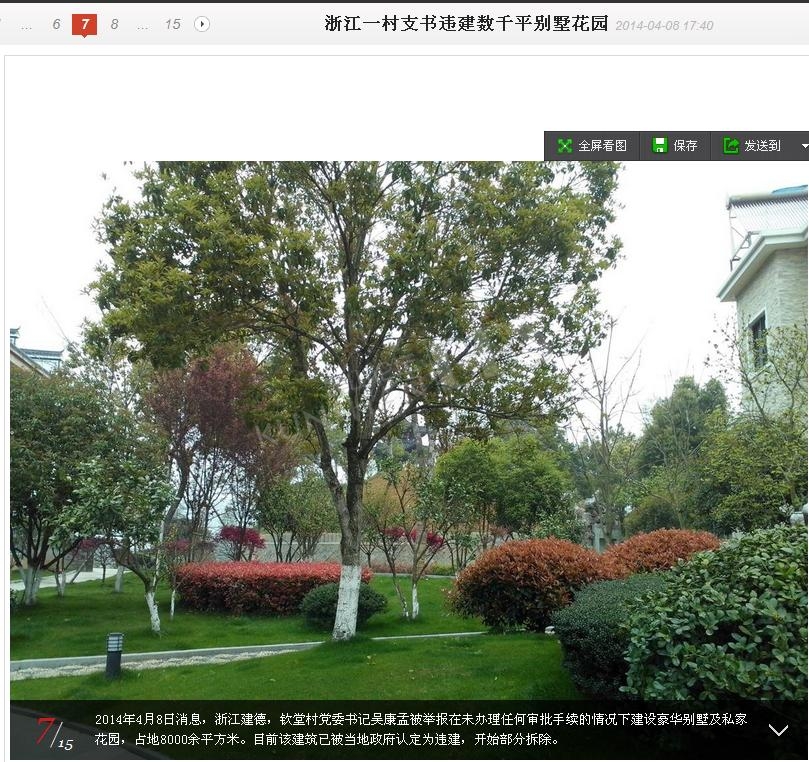Image resolution: width=809 pixels, height=762 pixels.
Task: Jump to page 8 of the gallery
Action: tap(115, 24)
